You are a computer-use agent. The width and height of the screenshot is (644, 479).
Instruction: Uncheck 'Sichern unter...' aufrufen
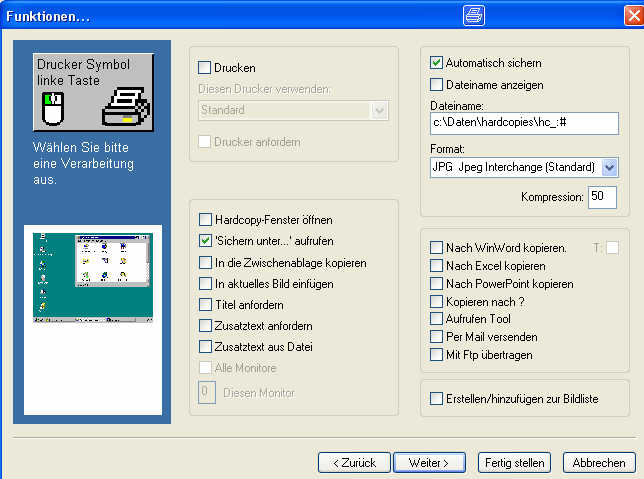205,241
